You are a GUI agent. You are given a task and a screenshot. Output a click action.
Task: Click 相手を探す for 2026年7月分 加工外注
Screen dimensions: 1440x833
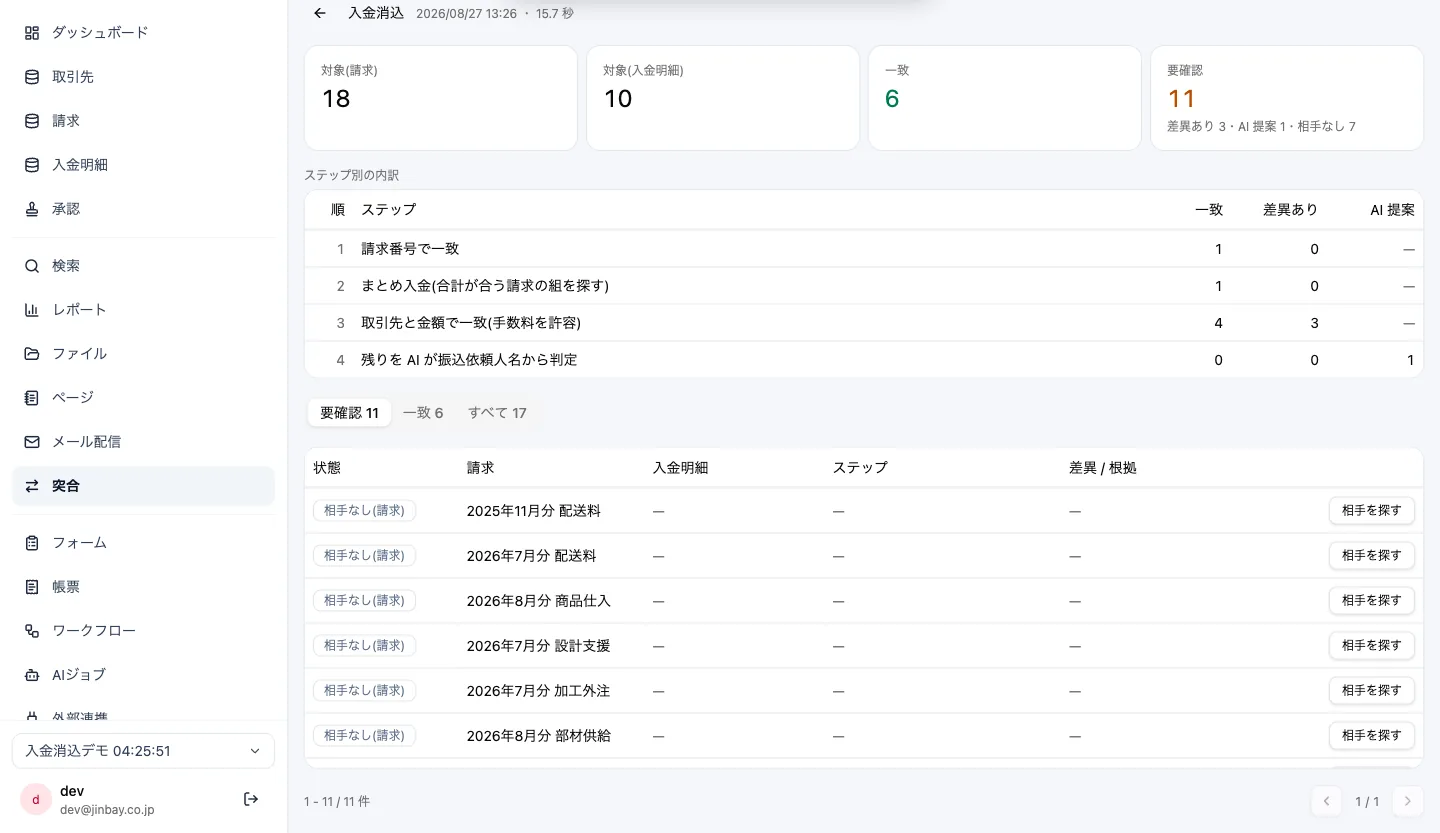1371,690
